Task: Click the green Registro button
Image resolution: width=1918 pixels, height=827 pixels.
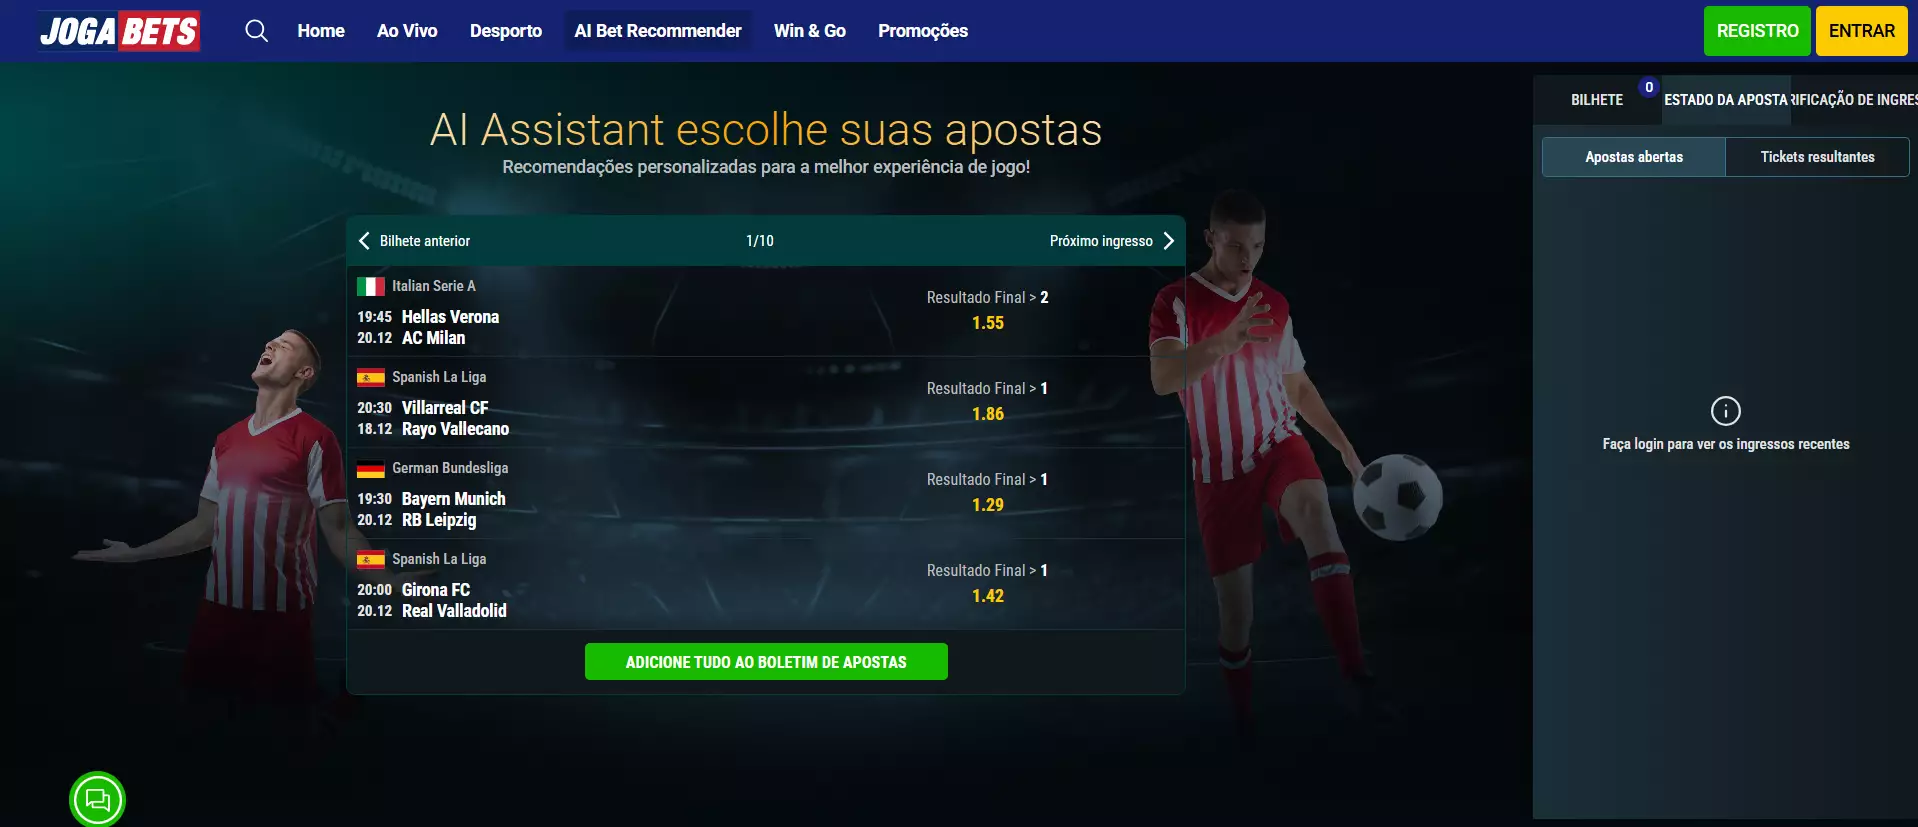Action: [1757, 31]
